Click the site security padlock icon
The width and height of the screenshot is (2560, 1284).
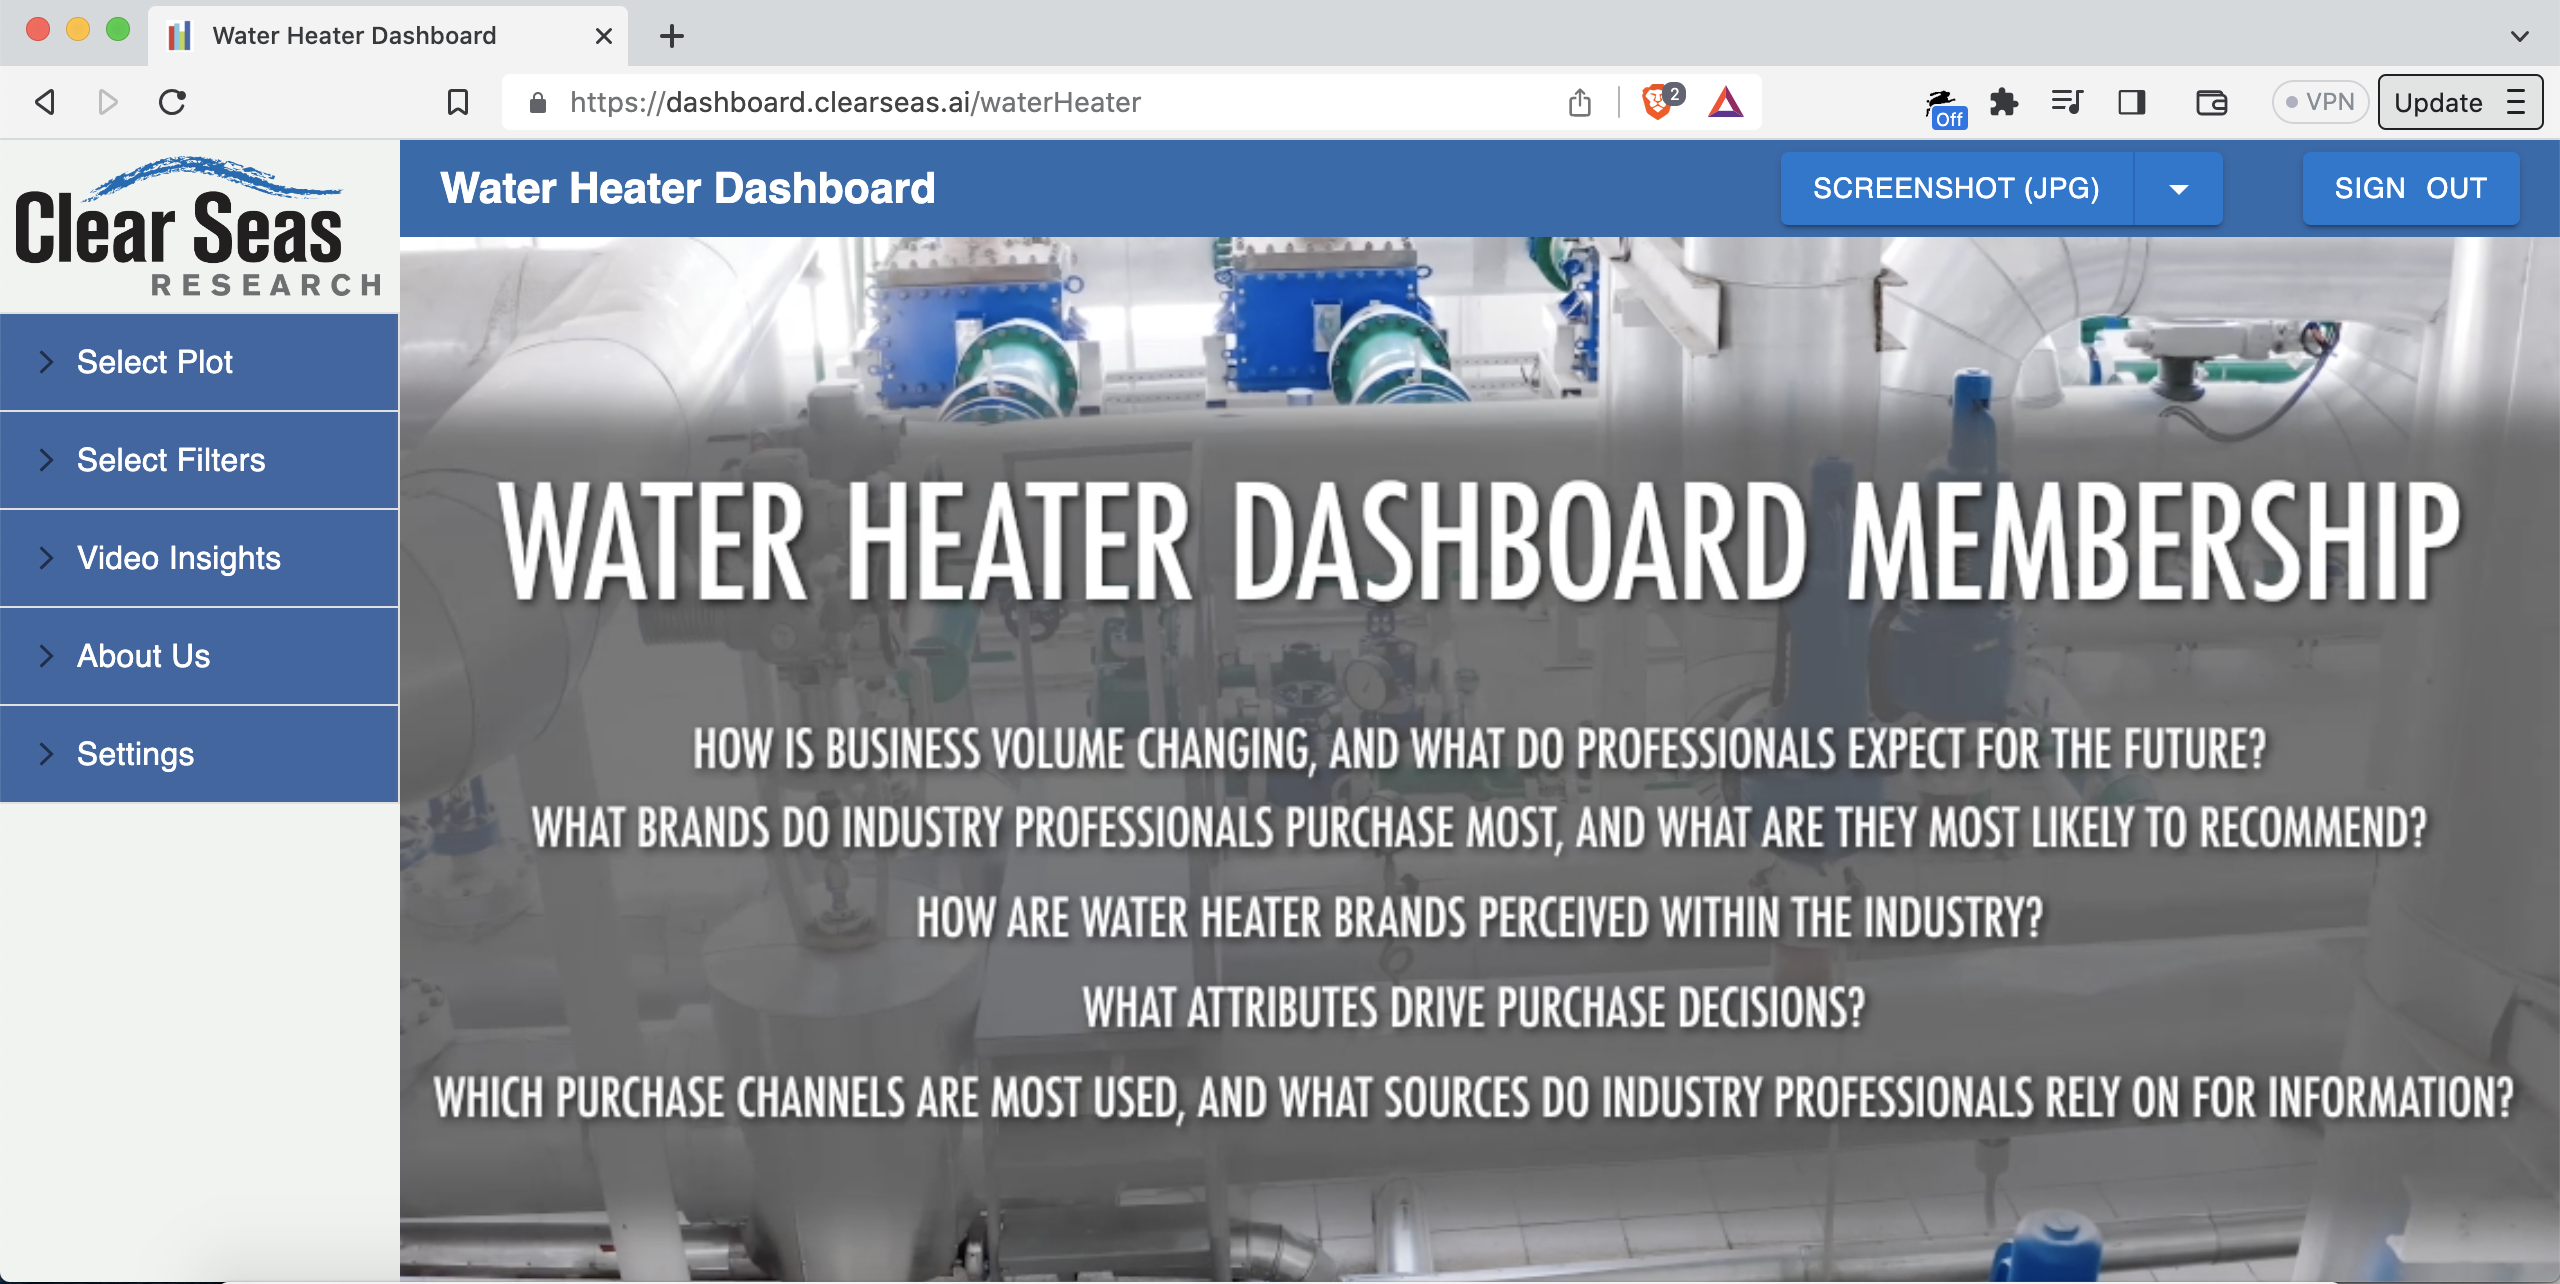[x=537, y=101]
